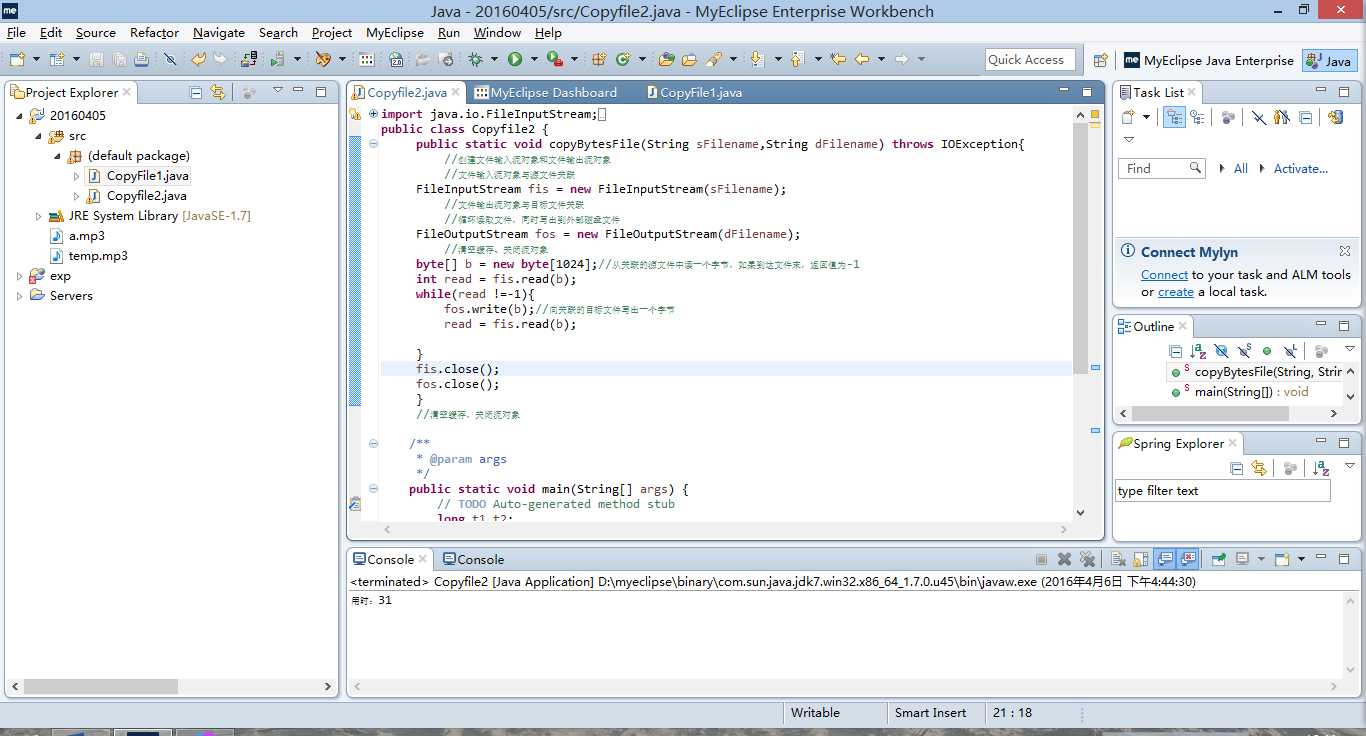Click Clear Console icon
The height and width of the screenshot is (736, 1366).
[x=1118, y=559]
